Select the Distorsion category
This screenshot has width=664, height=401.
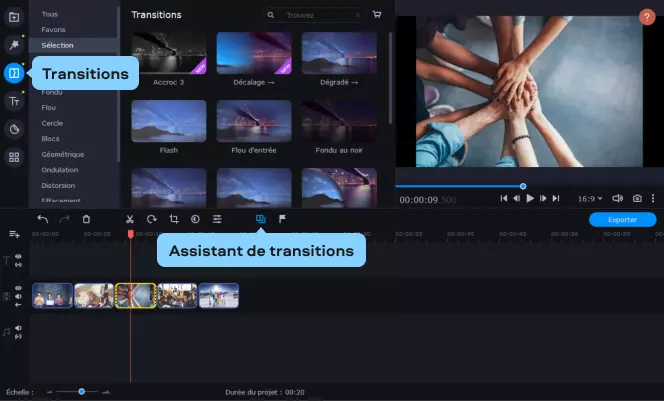pos(58,185)
